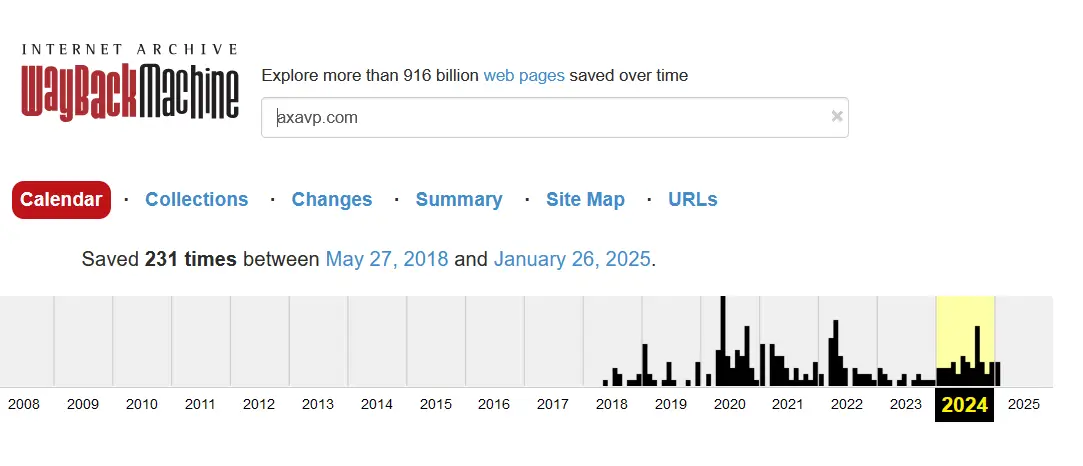Screen dimensions: 1083x466
Task: Open the Changes tab
Action: click(x=332, y=199)
